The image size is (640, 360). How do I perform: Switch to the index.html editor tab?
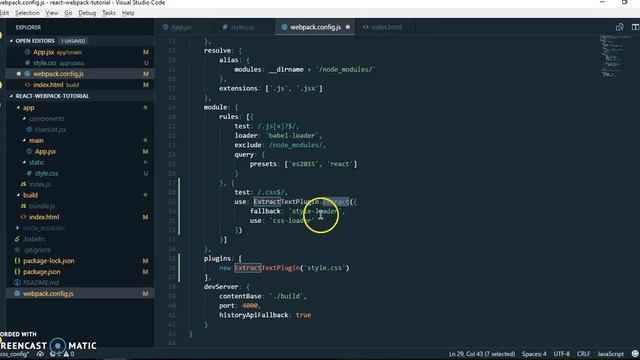point(385,27)
